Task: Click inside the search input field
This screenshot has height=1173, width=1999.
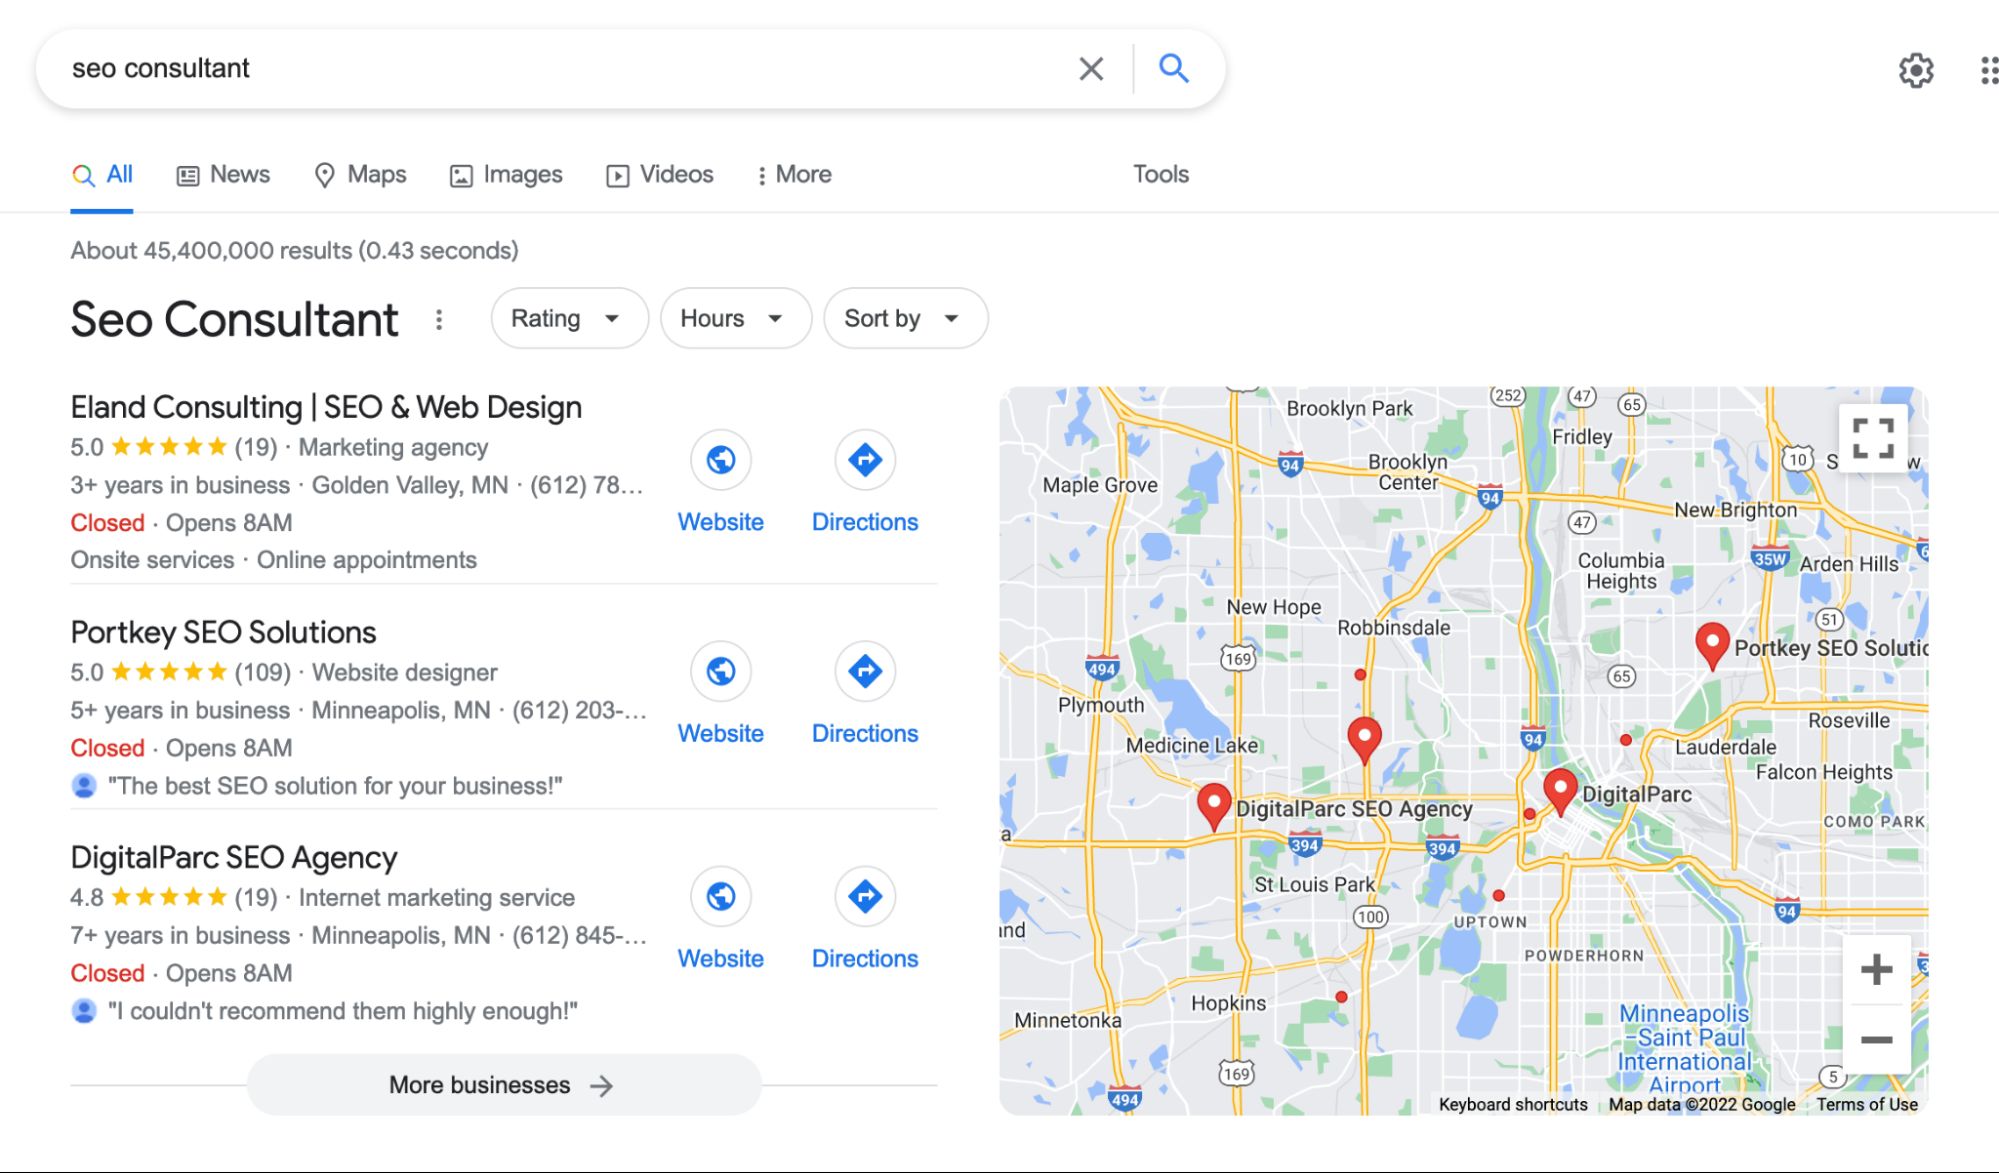Action: (x=500, y=68)
